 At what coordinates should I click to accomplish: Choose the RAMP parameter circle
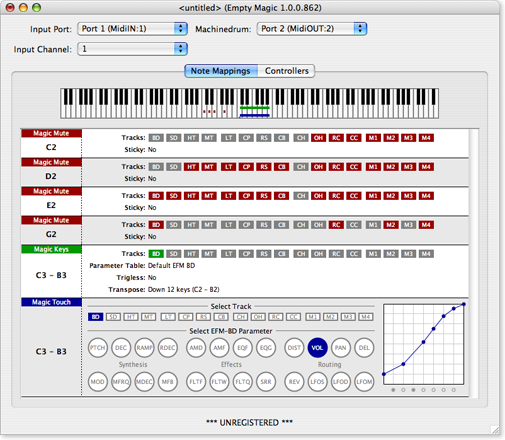tap(144, 348)
